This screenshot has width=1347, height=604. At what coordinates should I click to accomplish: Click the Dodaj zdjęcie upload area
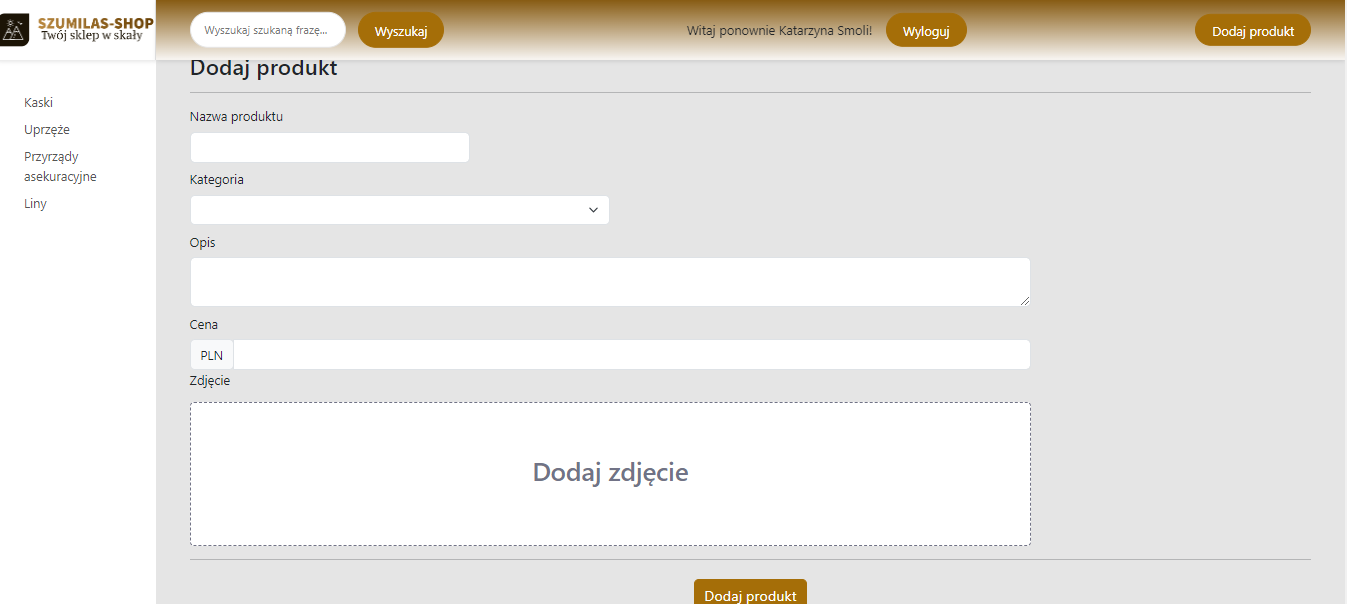click(x=610, y=473)
